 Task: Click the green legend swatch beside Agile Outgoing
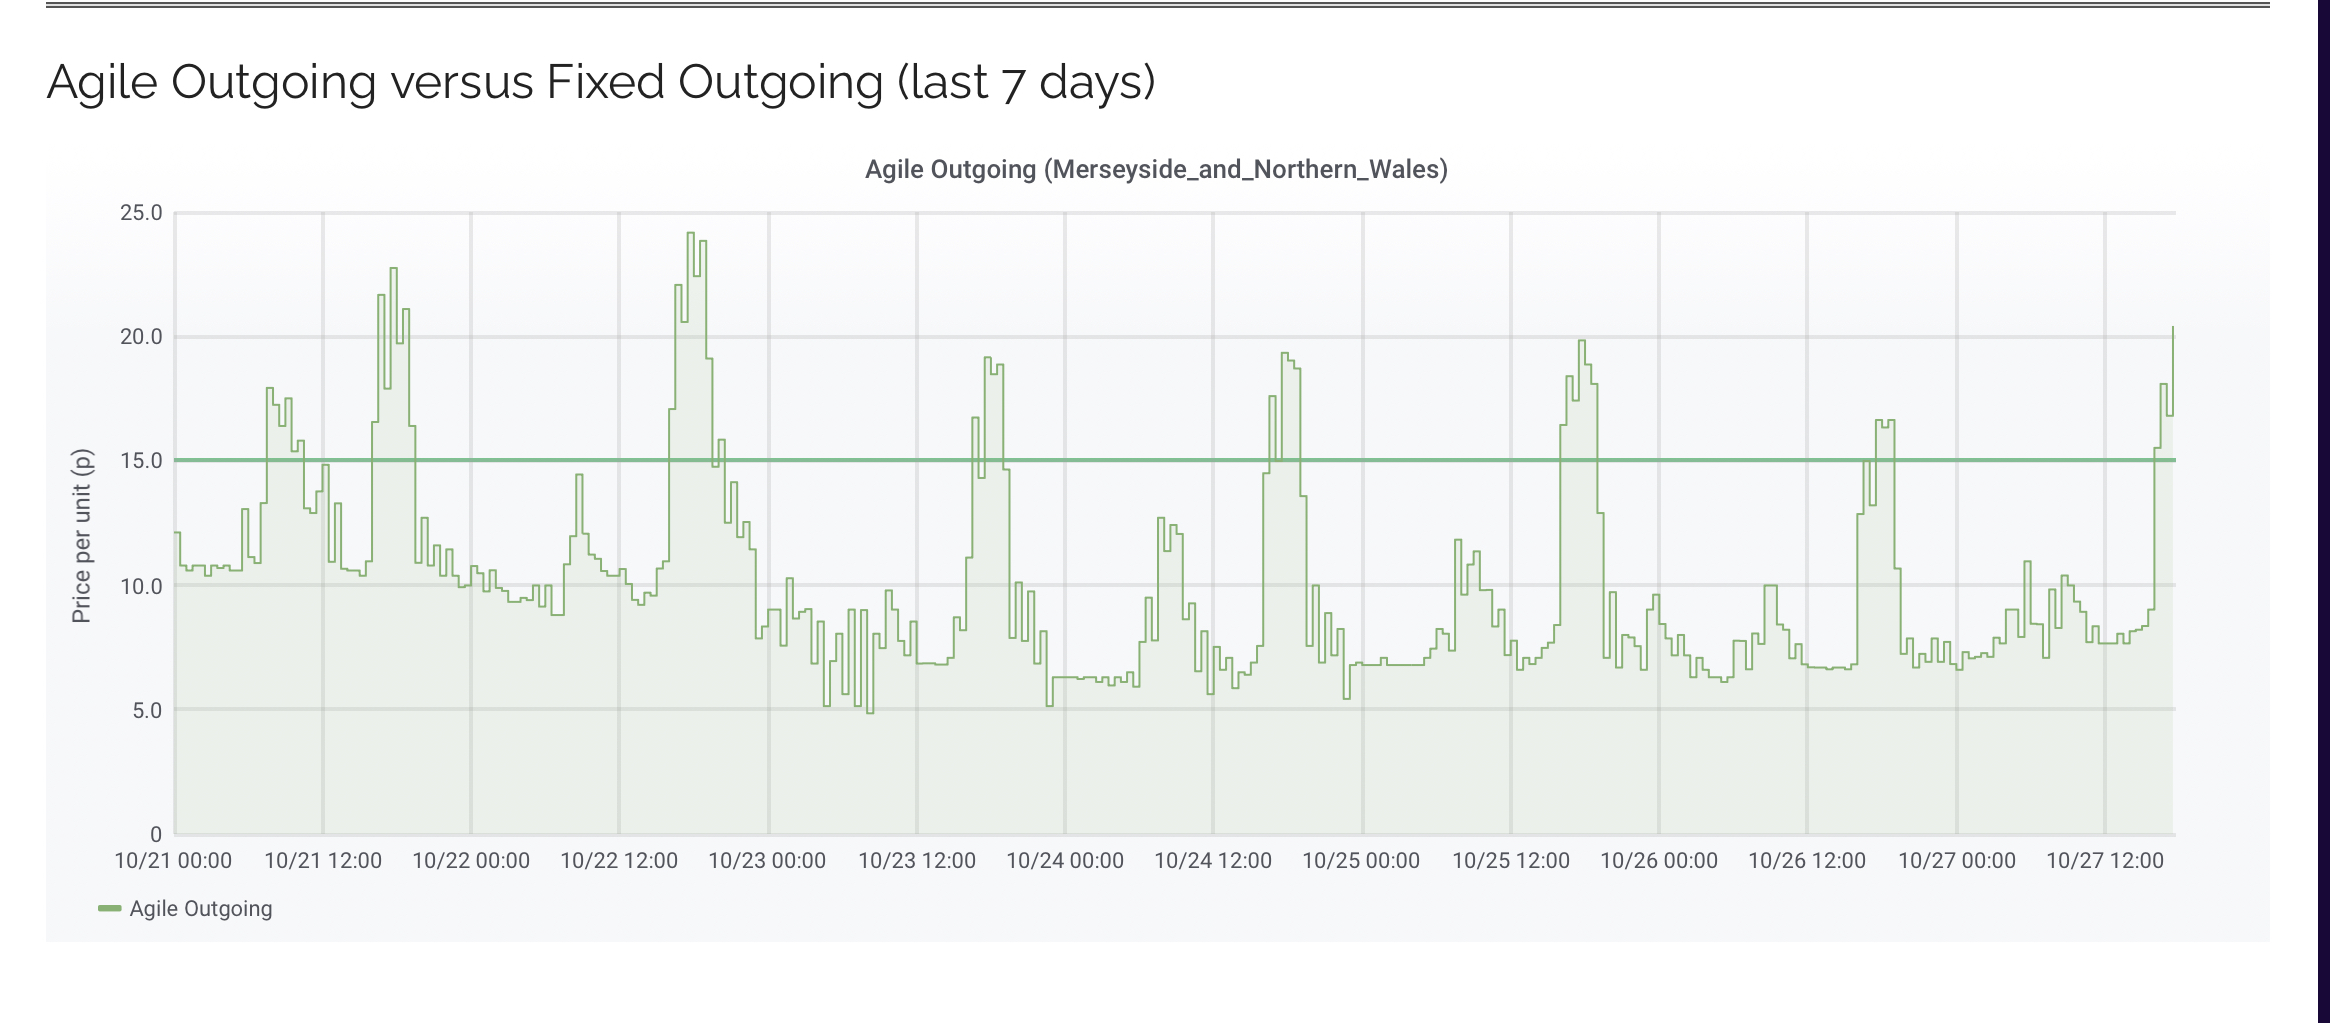109,909
